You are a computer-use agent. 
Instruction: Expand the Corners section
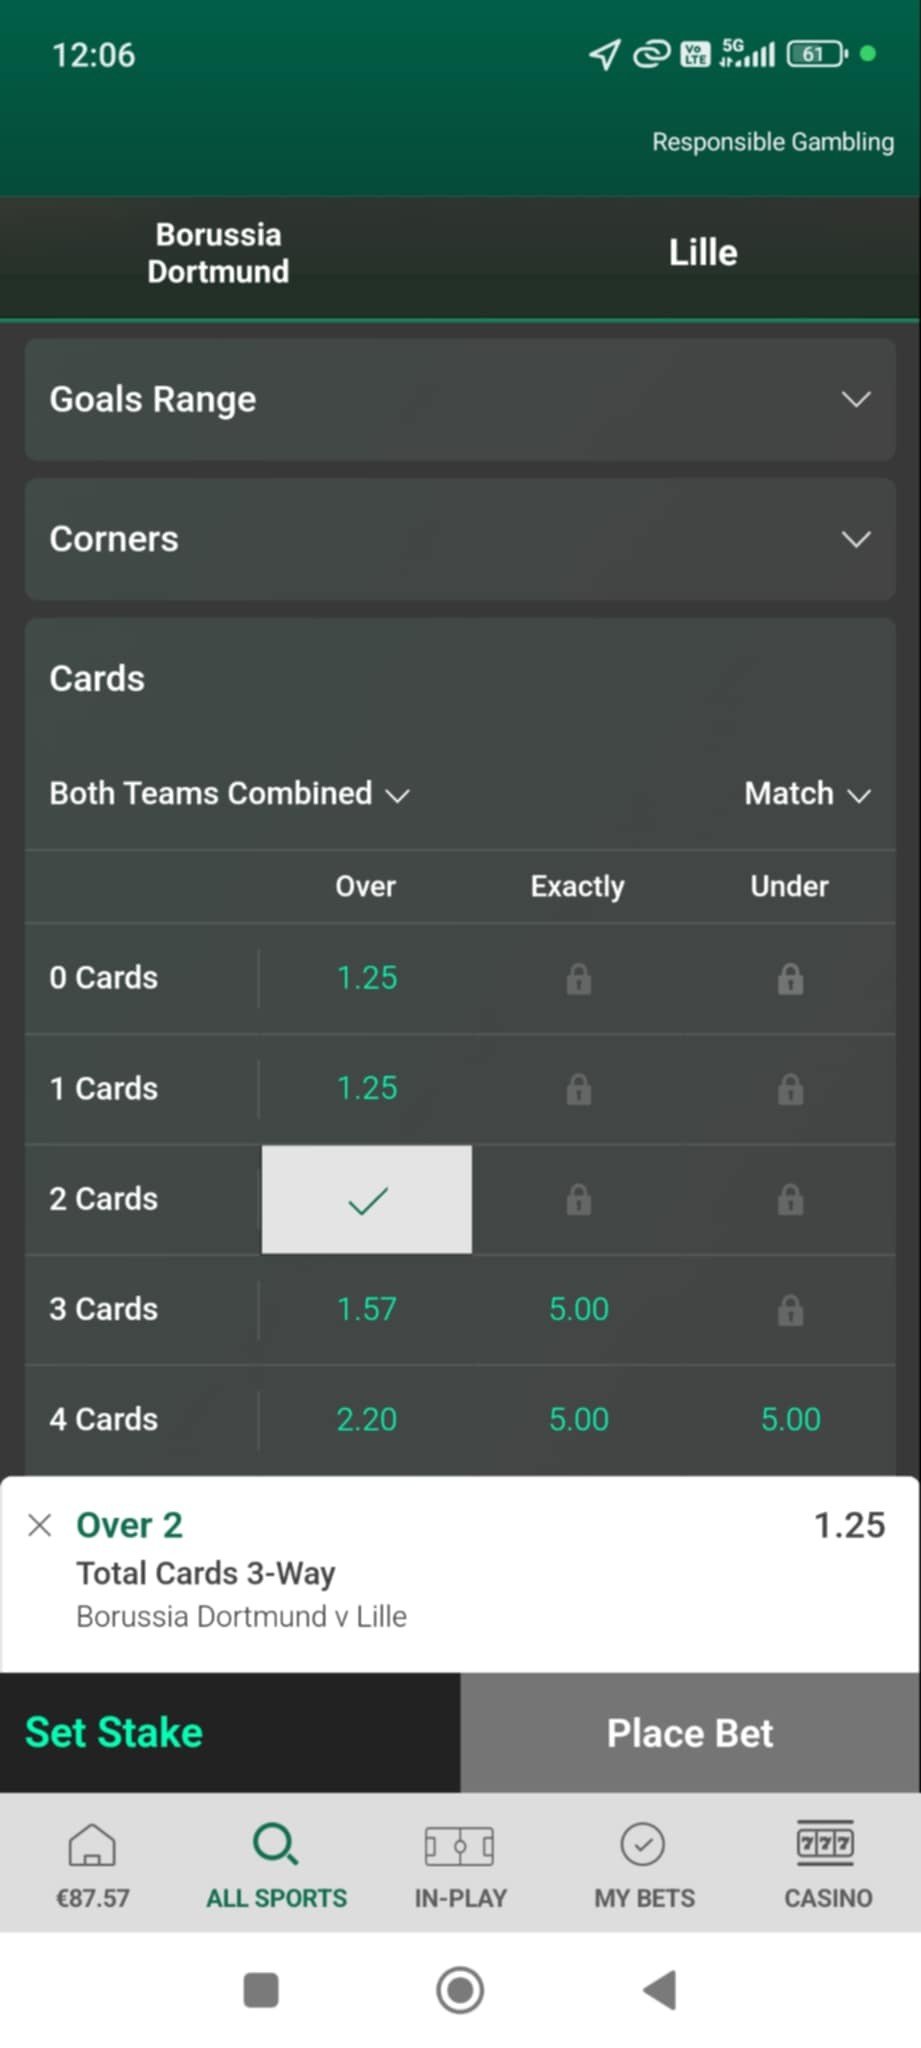coord(460,539)
